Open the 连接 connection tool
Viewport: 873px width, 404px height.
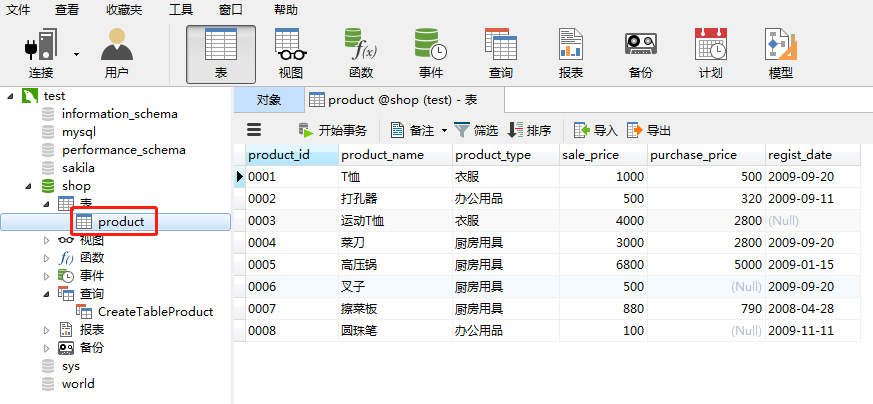click(x=41, y=54)
